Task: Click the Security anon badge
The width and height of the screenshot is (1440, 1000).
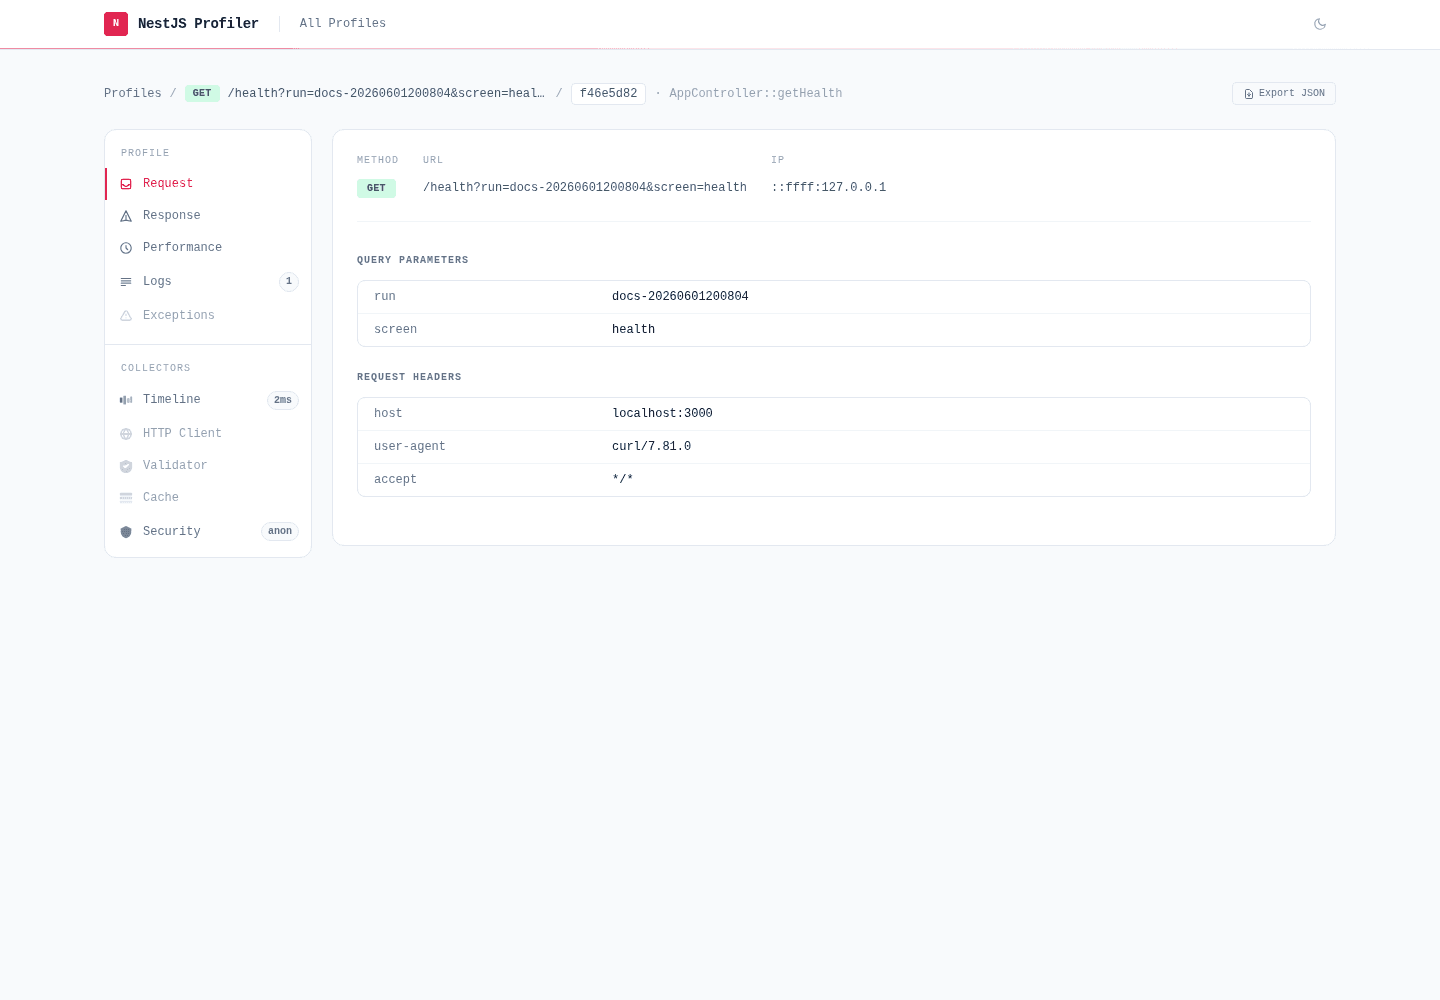Action: click(280, 532)
